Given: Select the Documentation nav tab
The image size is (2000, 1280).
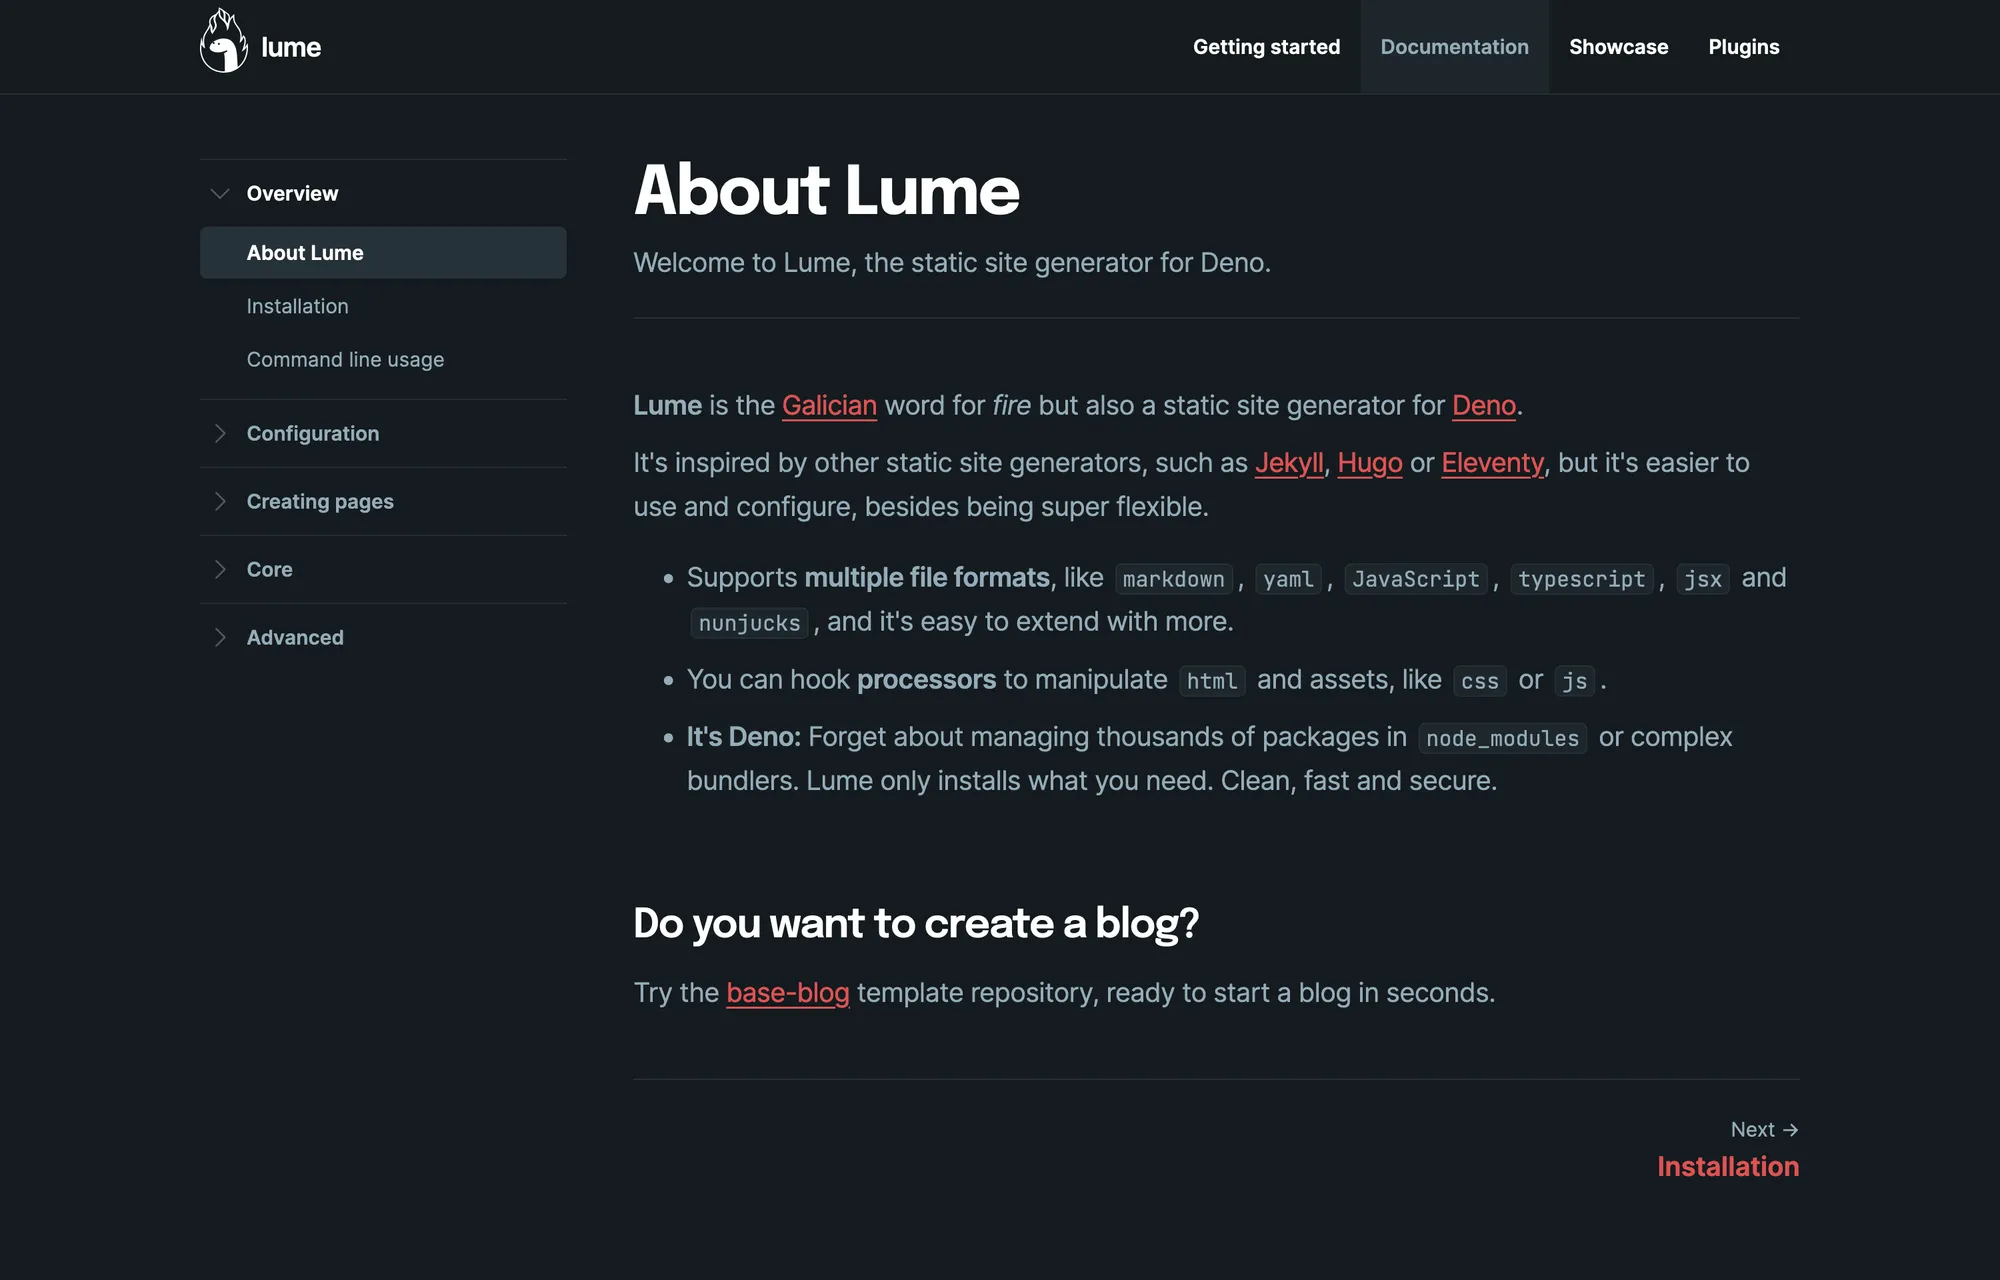Looking at the screenshot, I should pyautogui.click(x=1454, y=47).
